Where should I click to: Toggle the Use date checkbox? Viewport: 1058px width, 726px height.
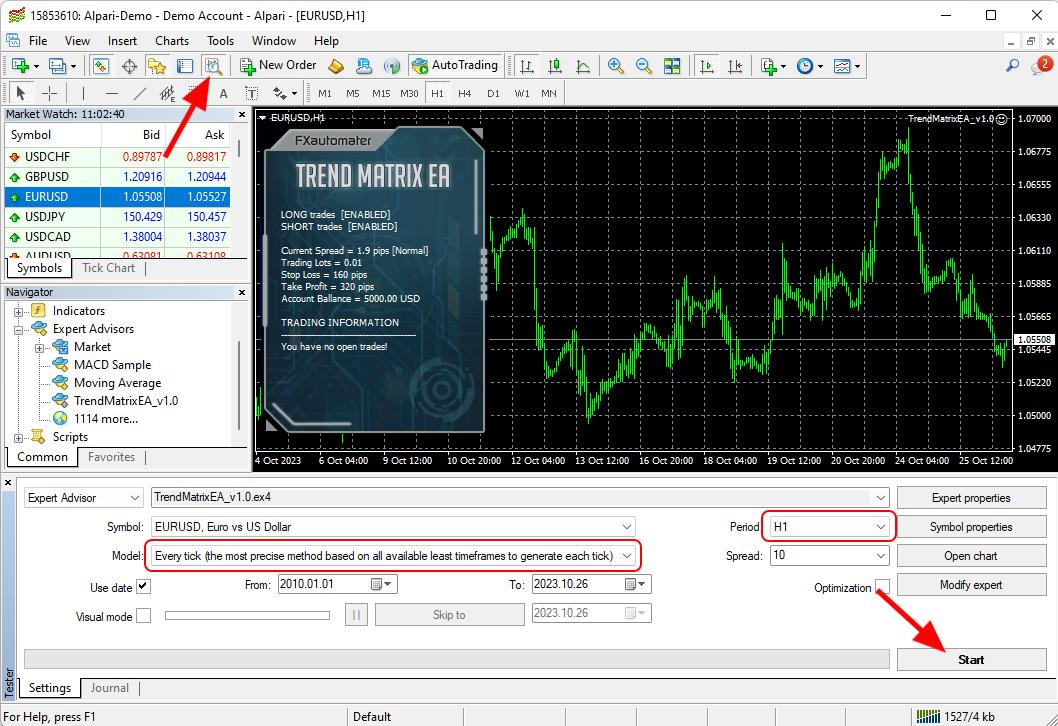click(143, 586)
